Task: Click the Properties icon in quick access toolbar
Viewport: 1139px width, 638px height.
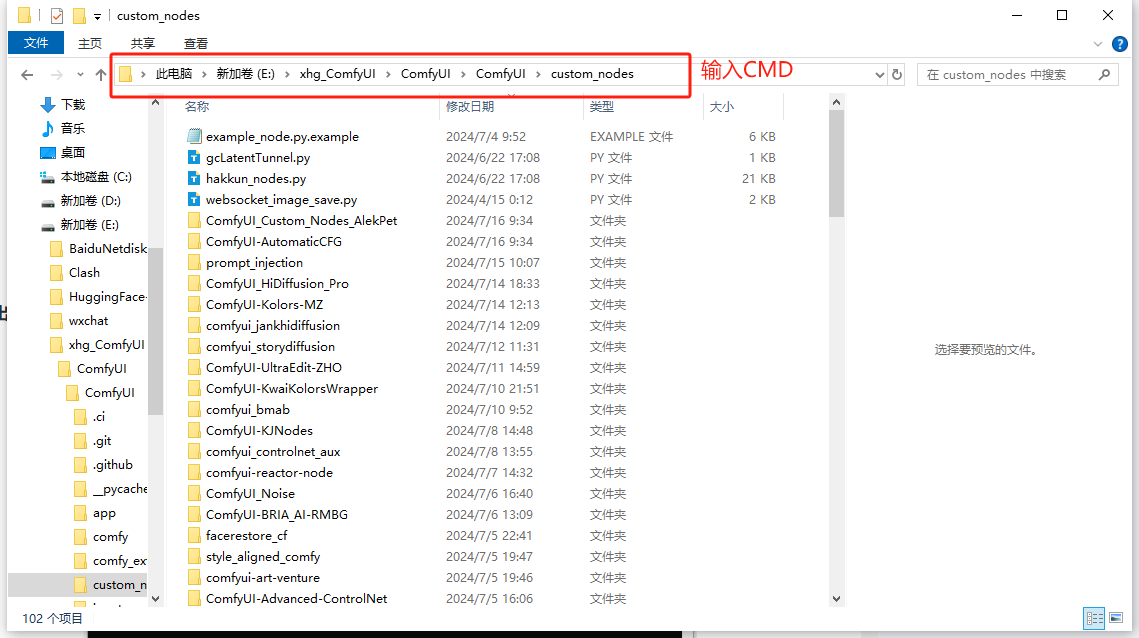Action: pos(56,16)
